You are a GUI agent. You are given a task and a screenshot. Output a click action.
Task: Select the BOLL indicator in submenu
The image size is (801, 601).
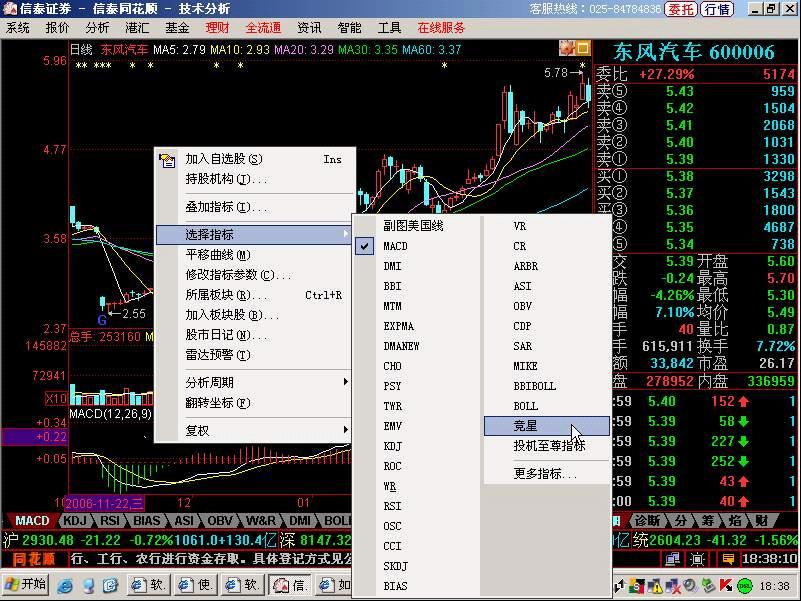coord(547,406)
